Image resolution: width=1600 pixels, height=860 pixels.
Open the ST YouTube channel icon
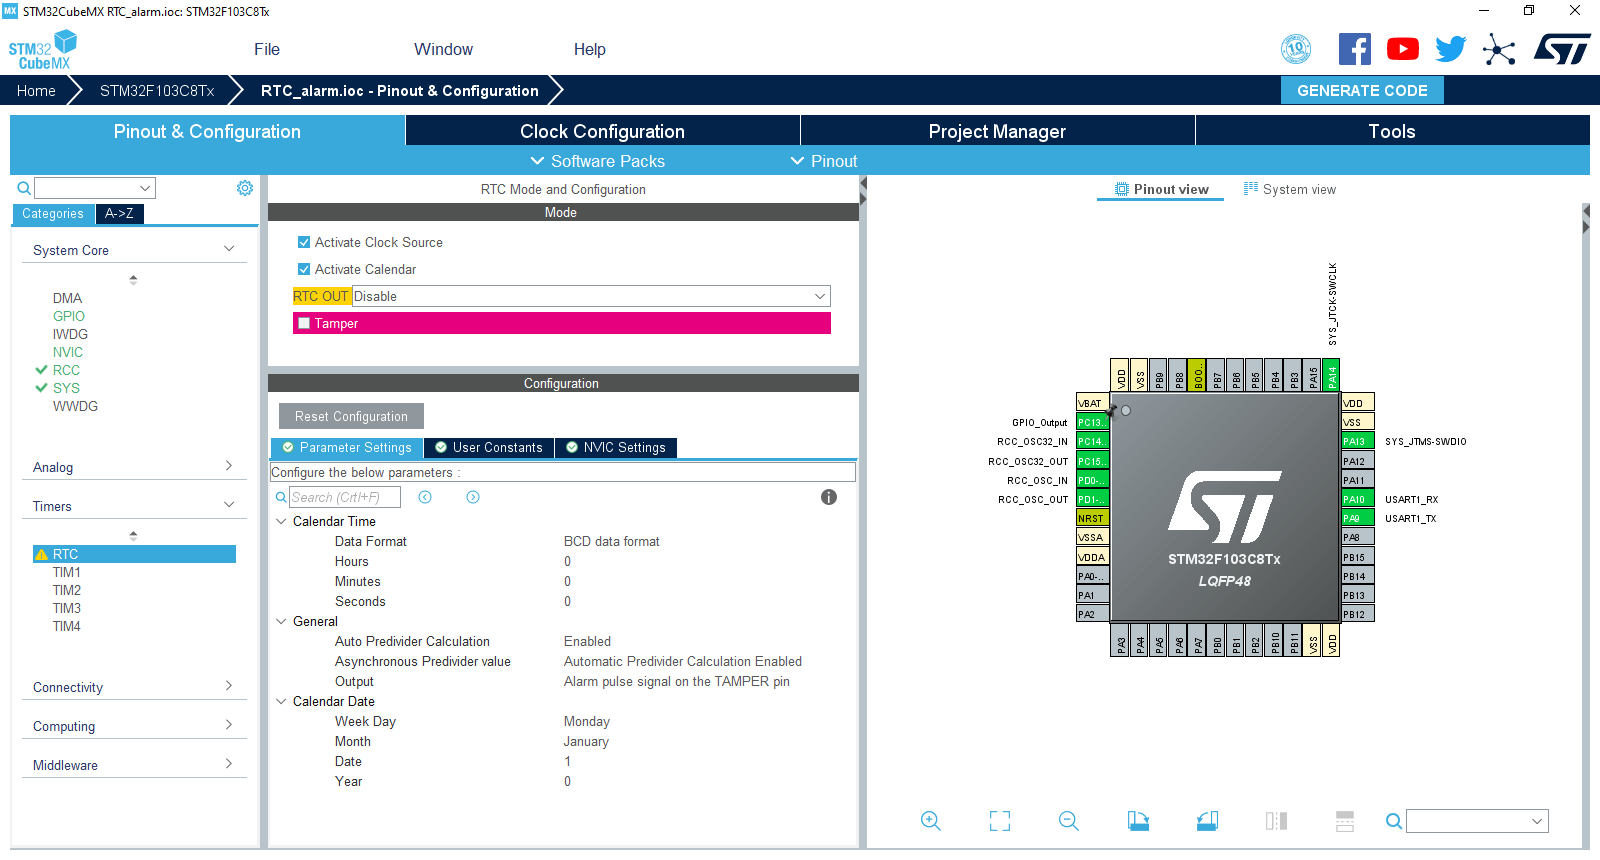click(x=1403, y=49)
